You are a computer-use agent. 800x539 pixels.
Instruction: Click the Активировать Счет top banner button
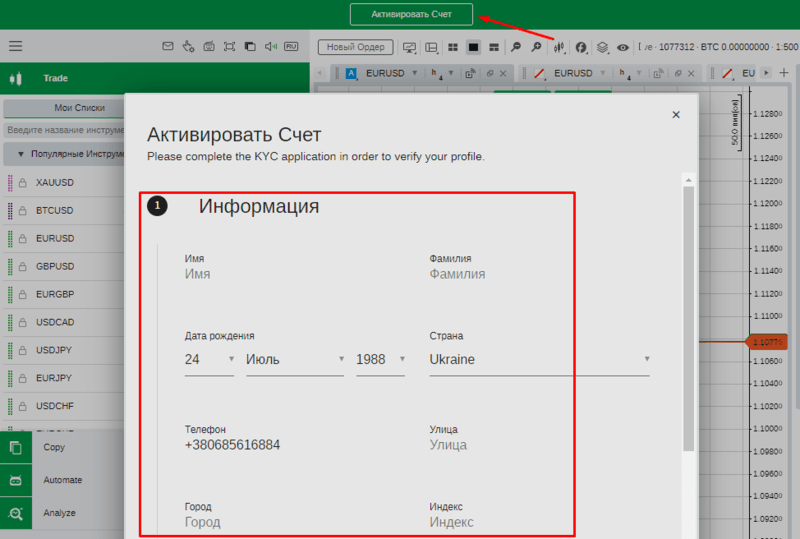click(x=411, y=14)
